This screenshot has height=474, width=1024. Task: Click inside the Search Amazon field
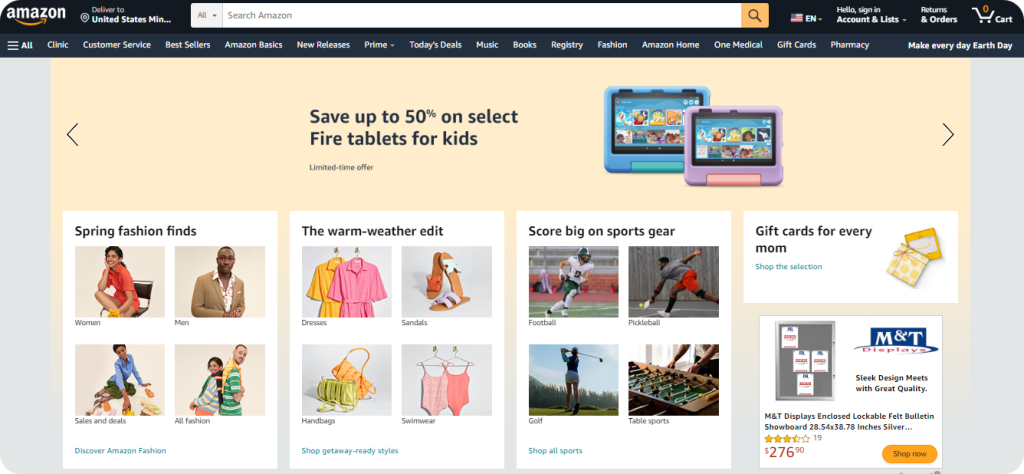[481, 15]
